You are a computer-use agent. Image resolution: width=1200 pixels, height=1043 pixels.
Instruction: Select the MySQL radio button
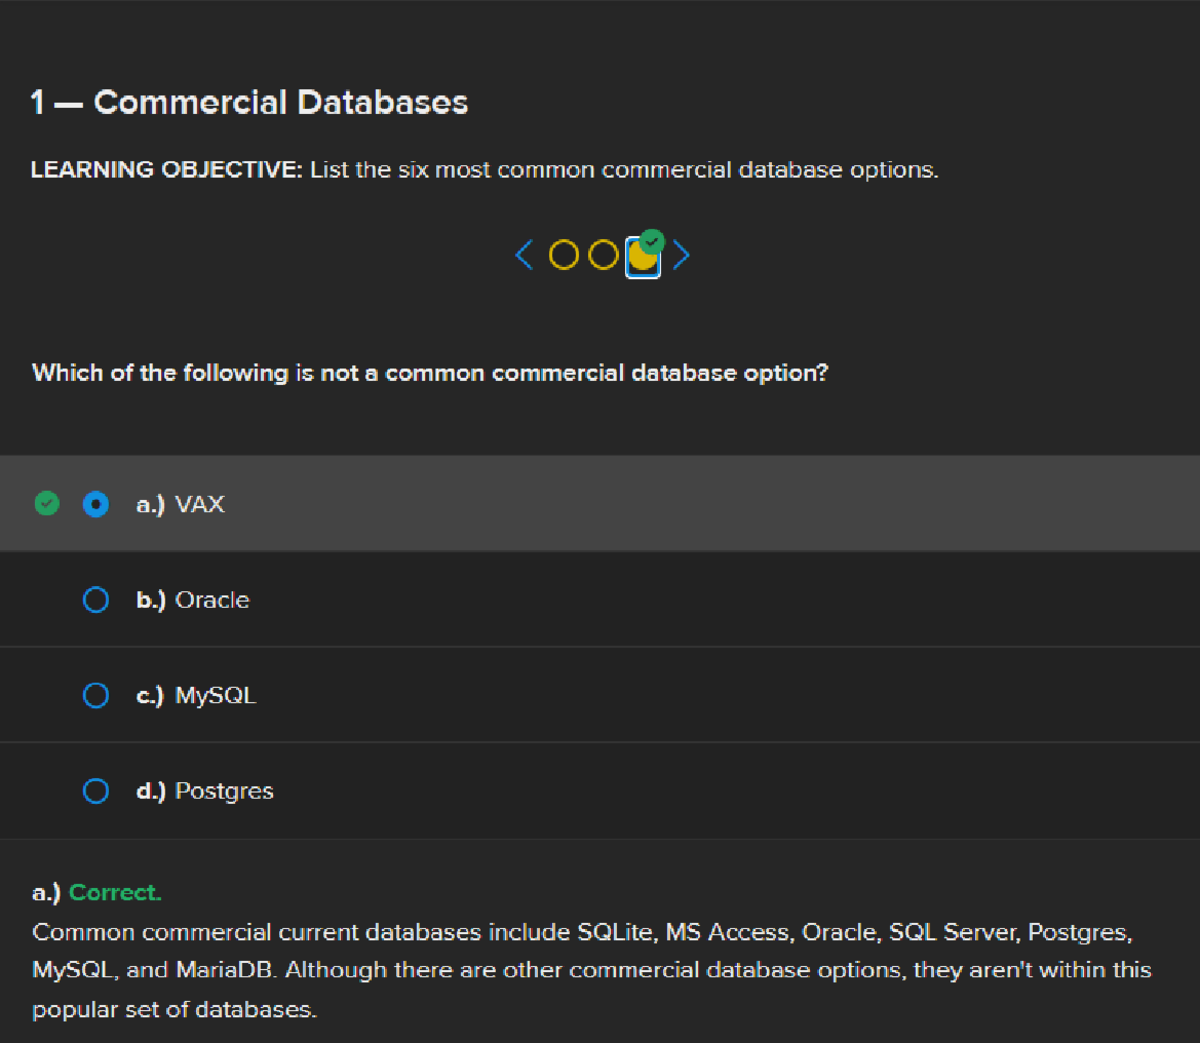click(96, 695)
